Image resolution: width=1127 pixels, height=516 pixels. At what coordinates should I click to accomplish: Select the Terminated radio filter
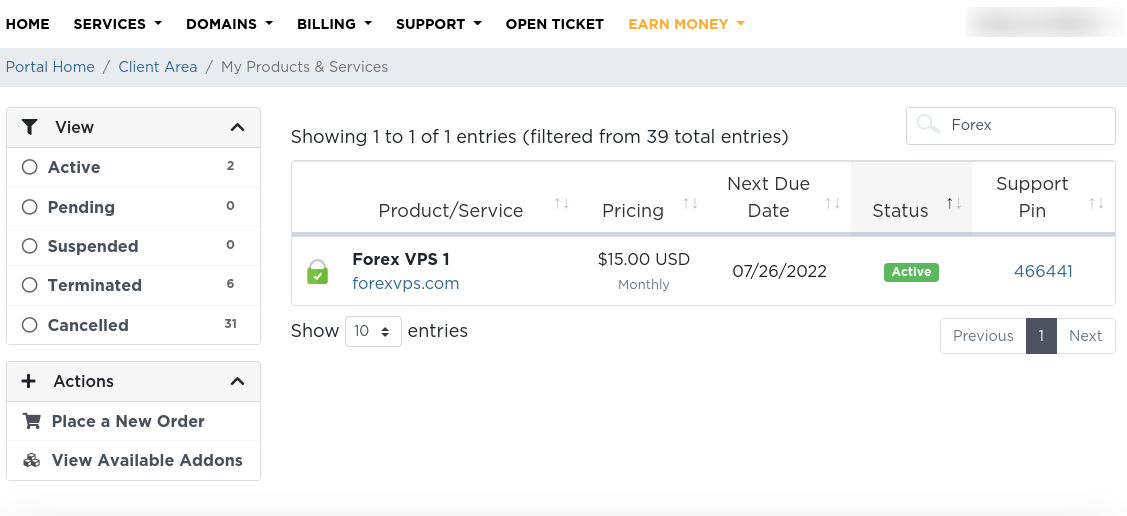(x=29, y=285)
